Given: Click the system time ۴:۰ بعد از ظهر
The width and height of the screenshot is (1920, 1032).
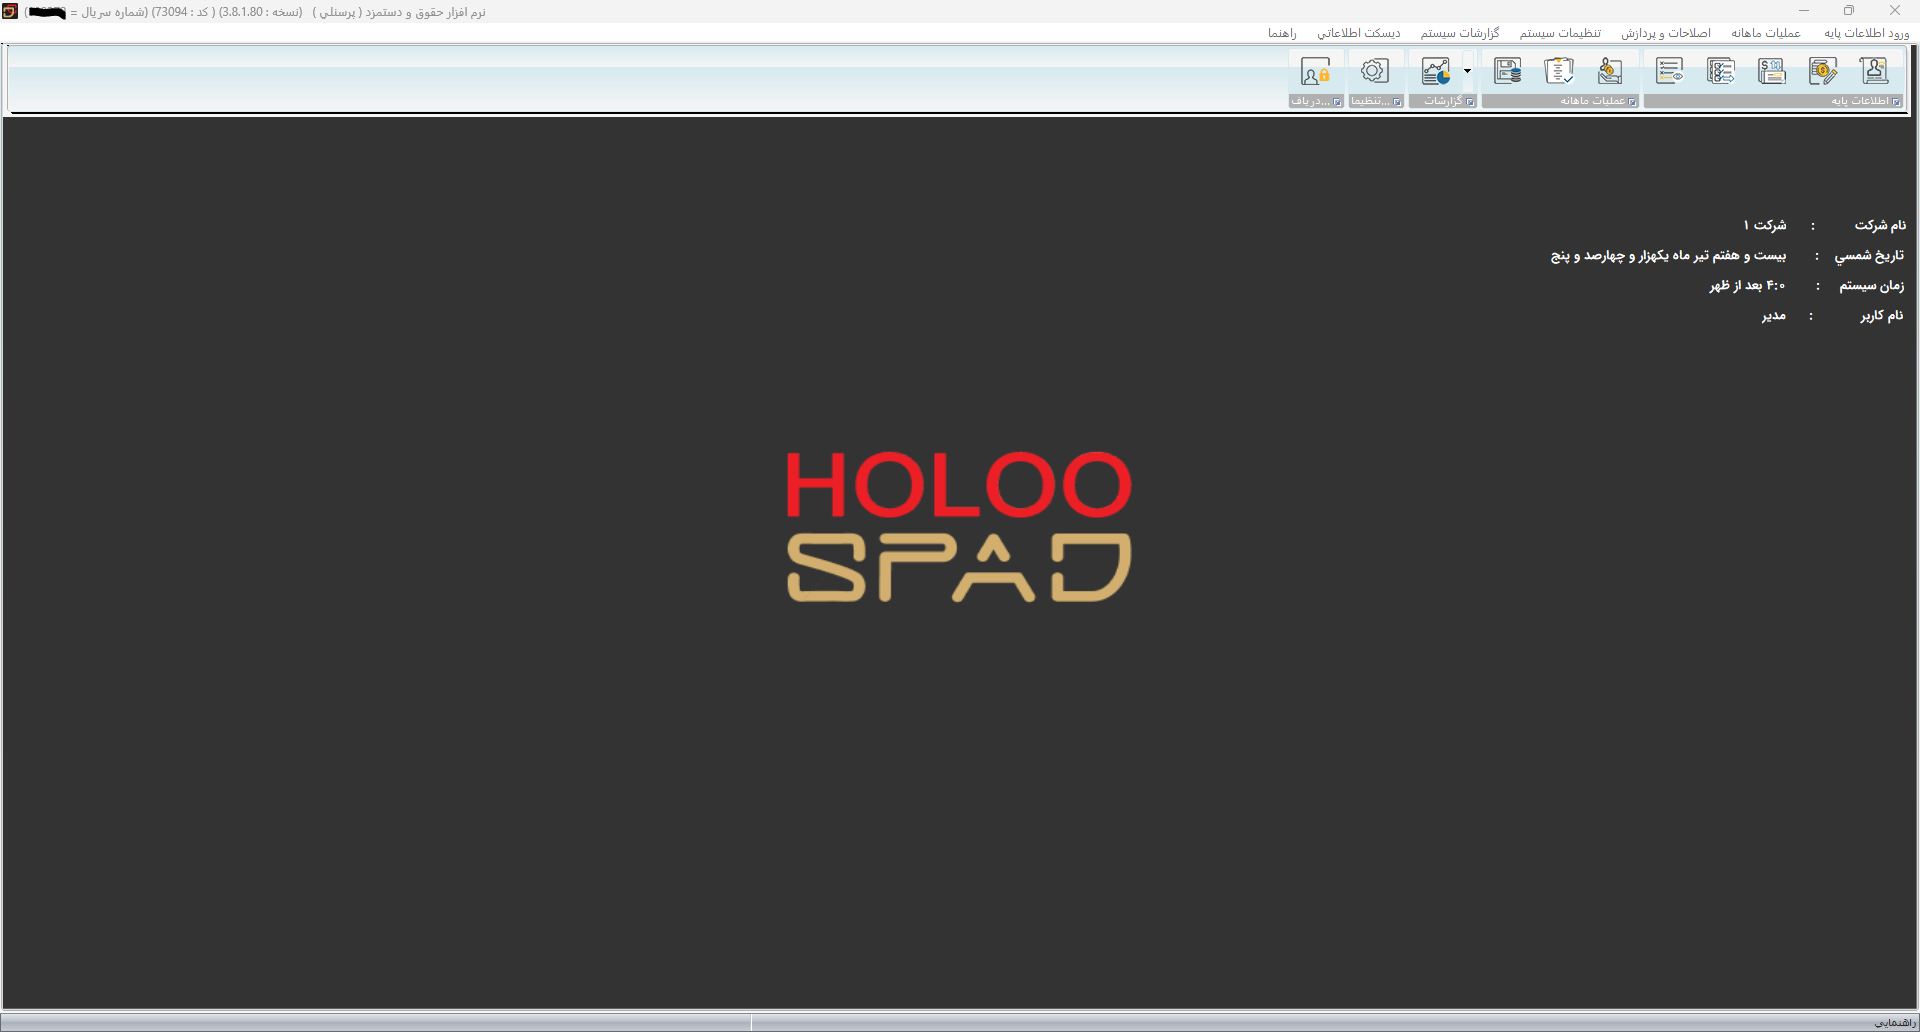Looking at the screenshot, I should coord(1747,285).
